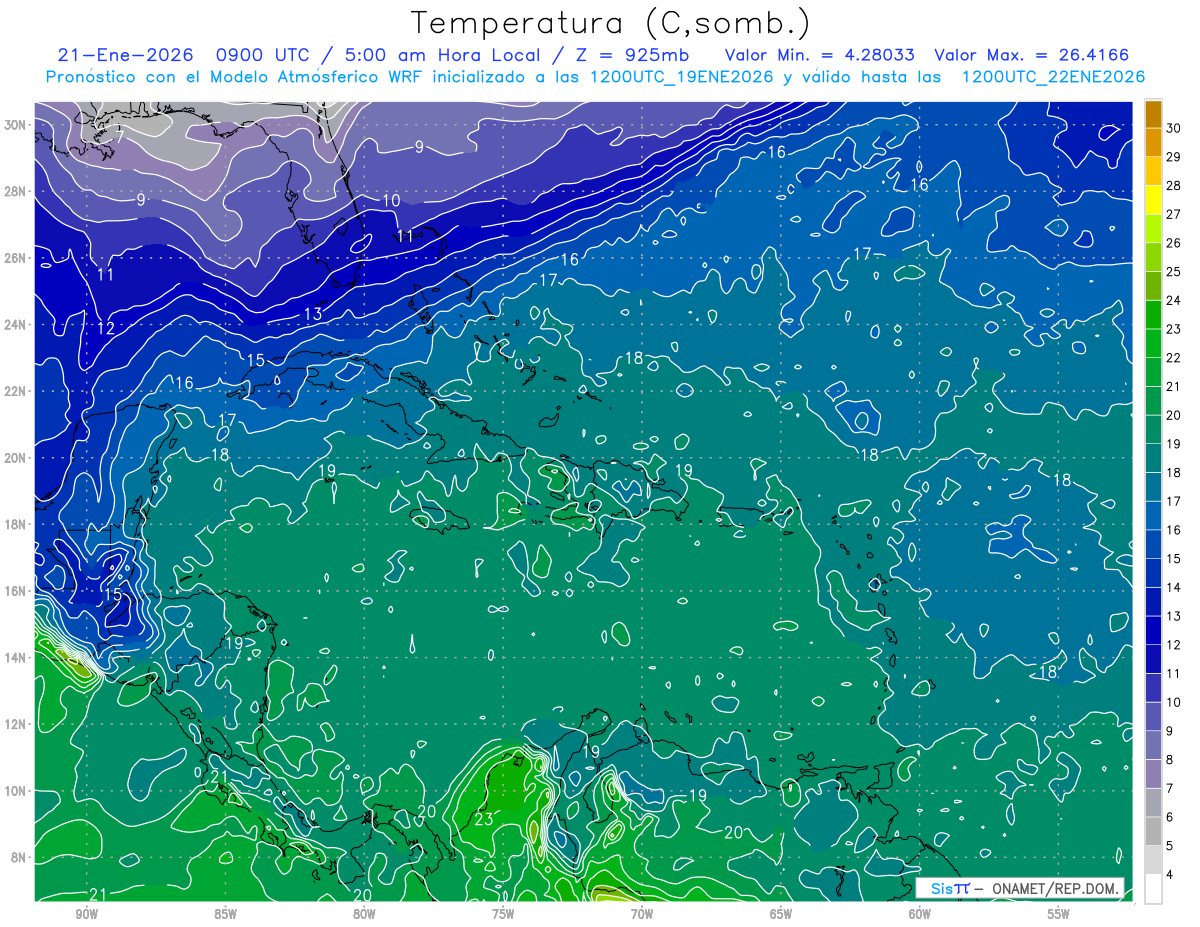Click the 75W longitude axis label
Screen dimensions: 1200x927
[503, 914]
